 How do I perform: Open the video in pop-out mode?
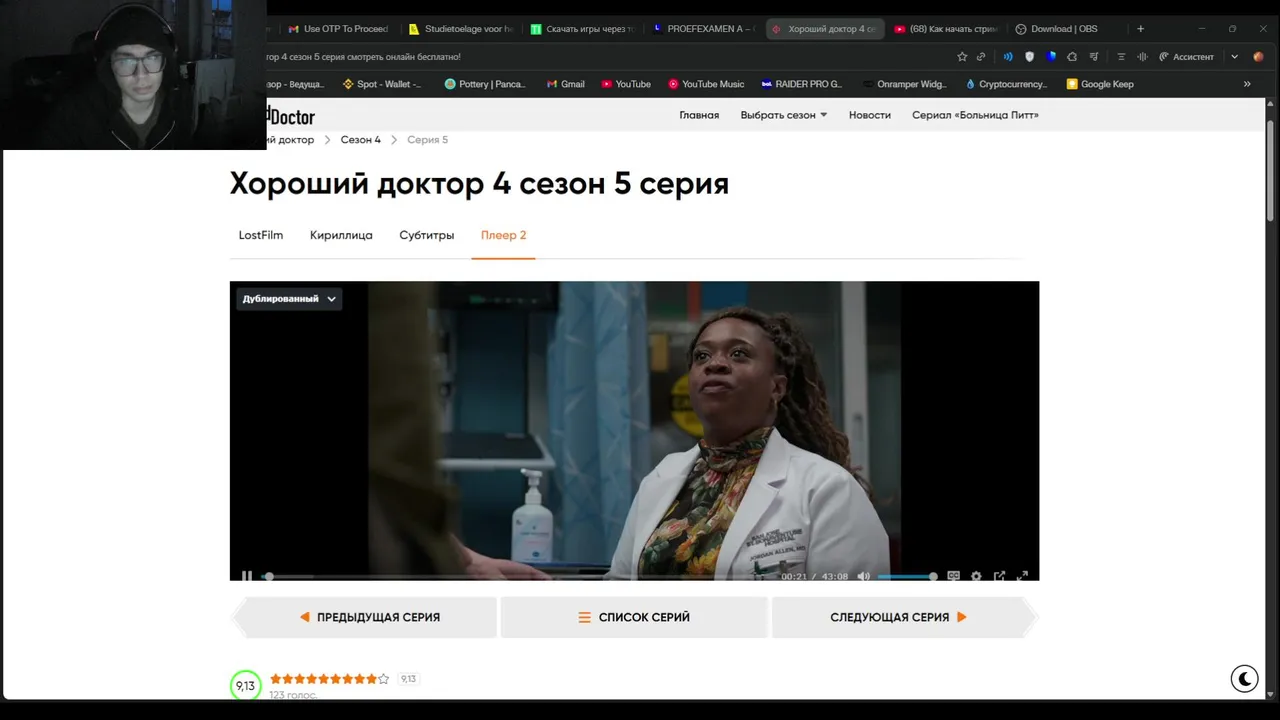999,576
